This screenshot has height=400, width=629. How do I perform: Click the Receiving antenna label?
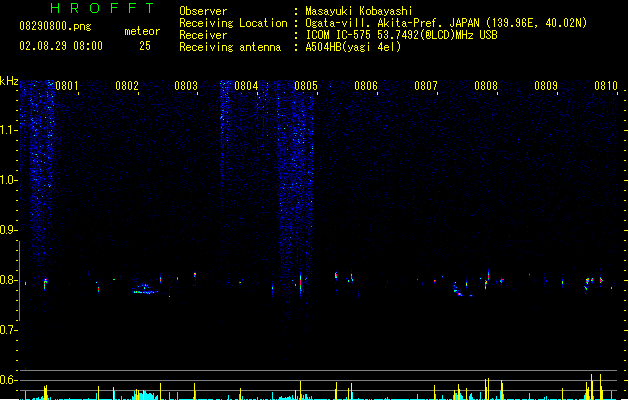point(230,47)
